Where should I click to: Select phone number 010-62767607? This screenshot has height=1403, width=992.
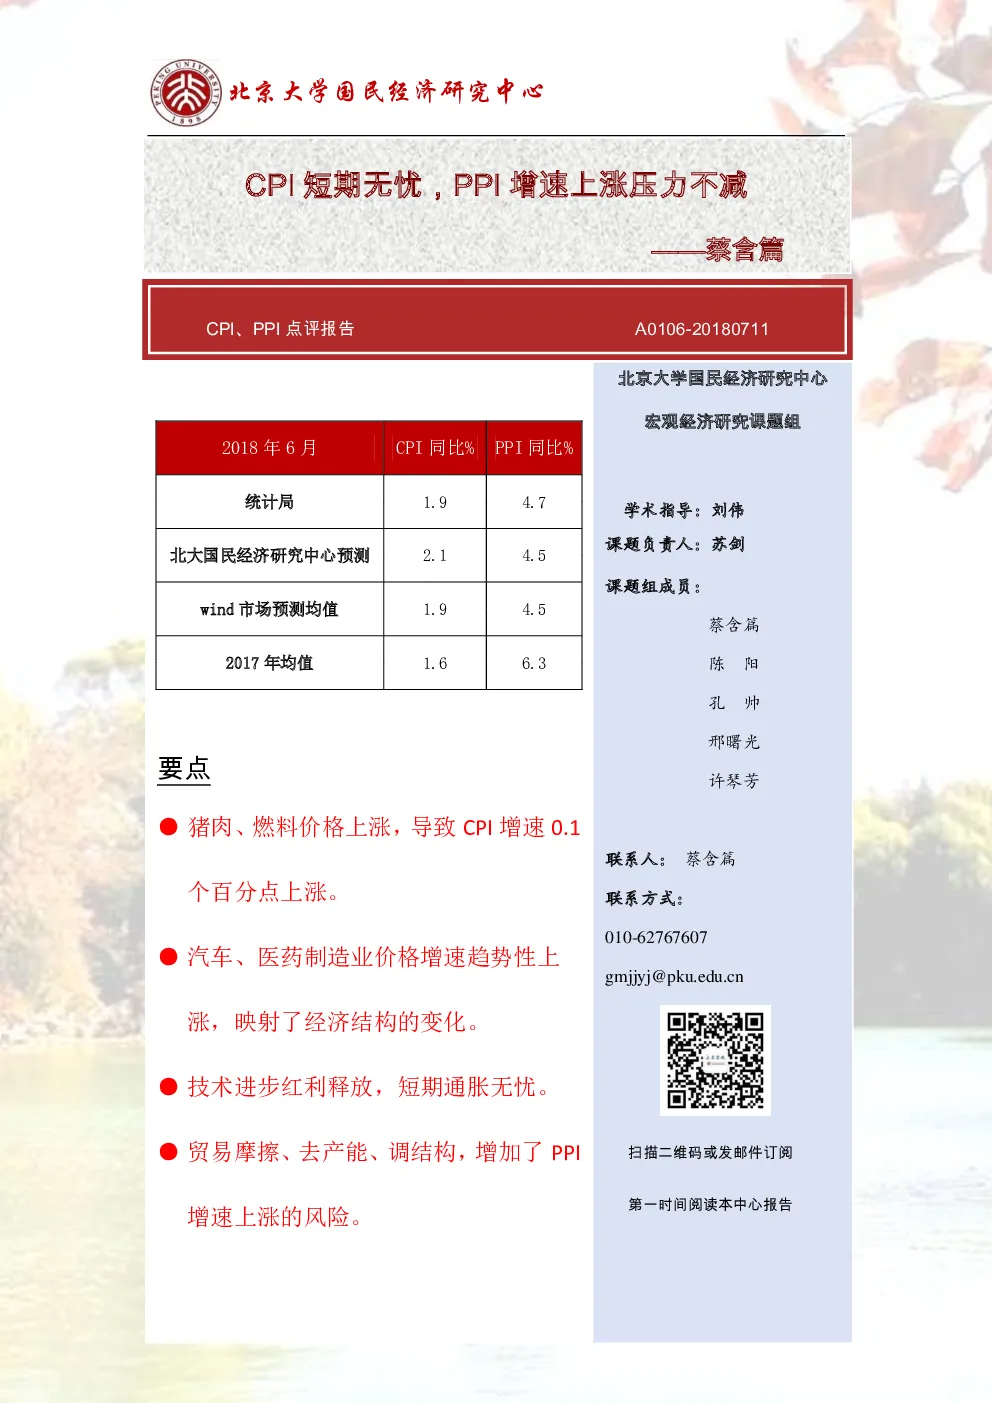click(x=656, y=938)
